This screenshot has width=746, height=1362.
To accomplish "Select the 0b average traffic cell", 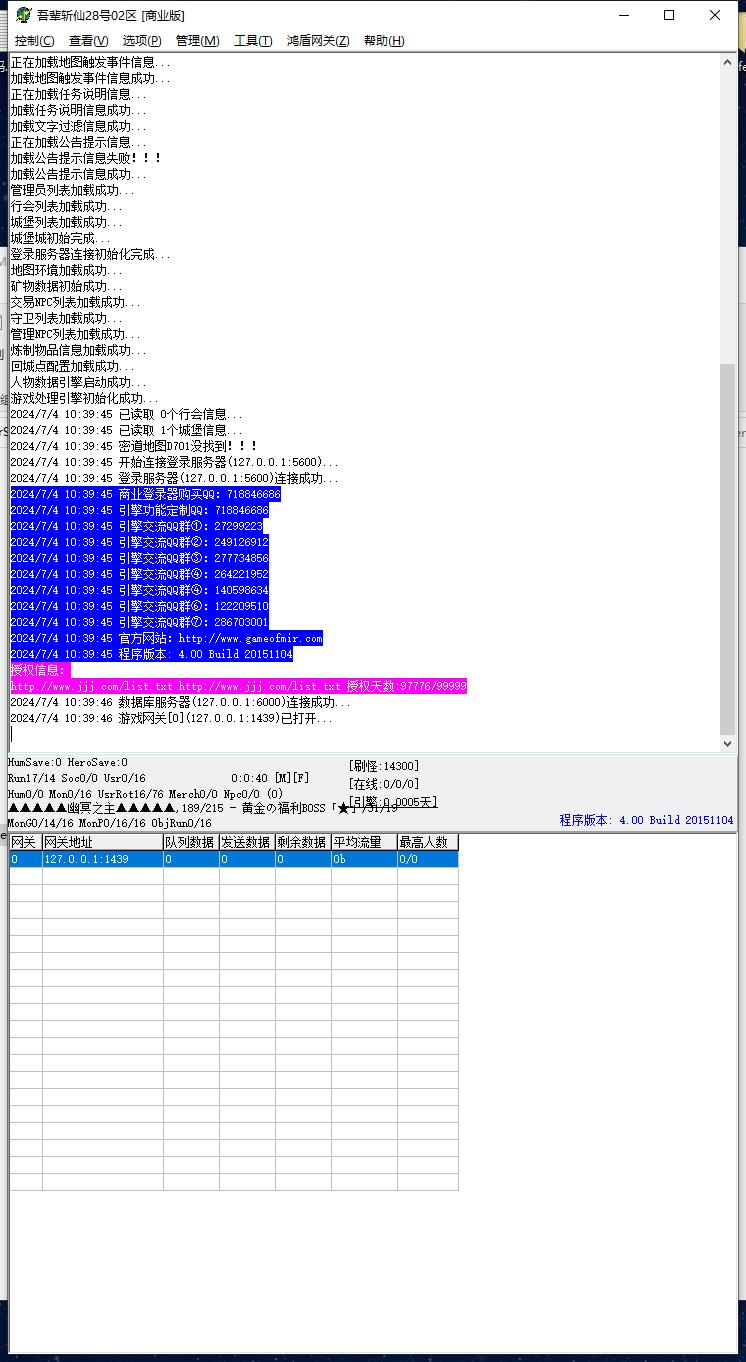I will tap(364, 859).
